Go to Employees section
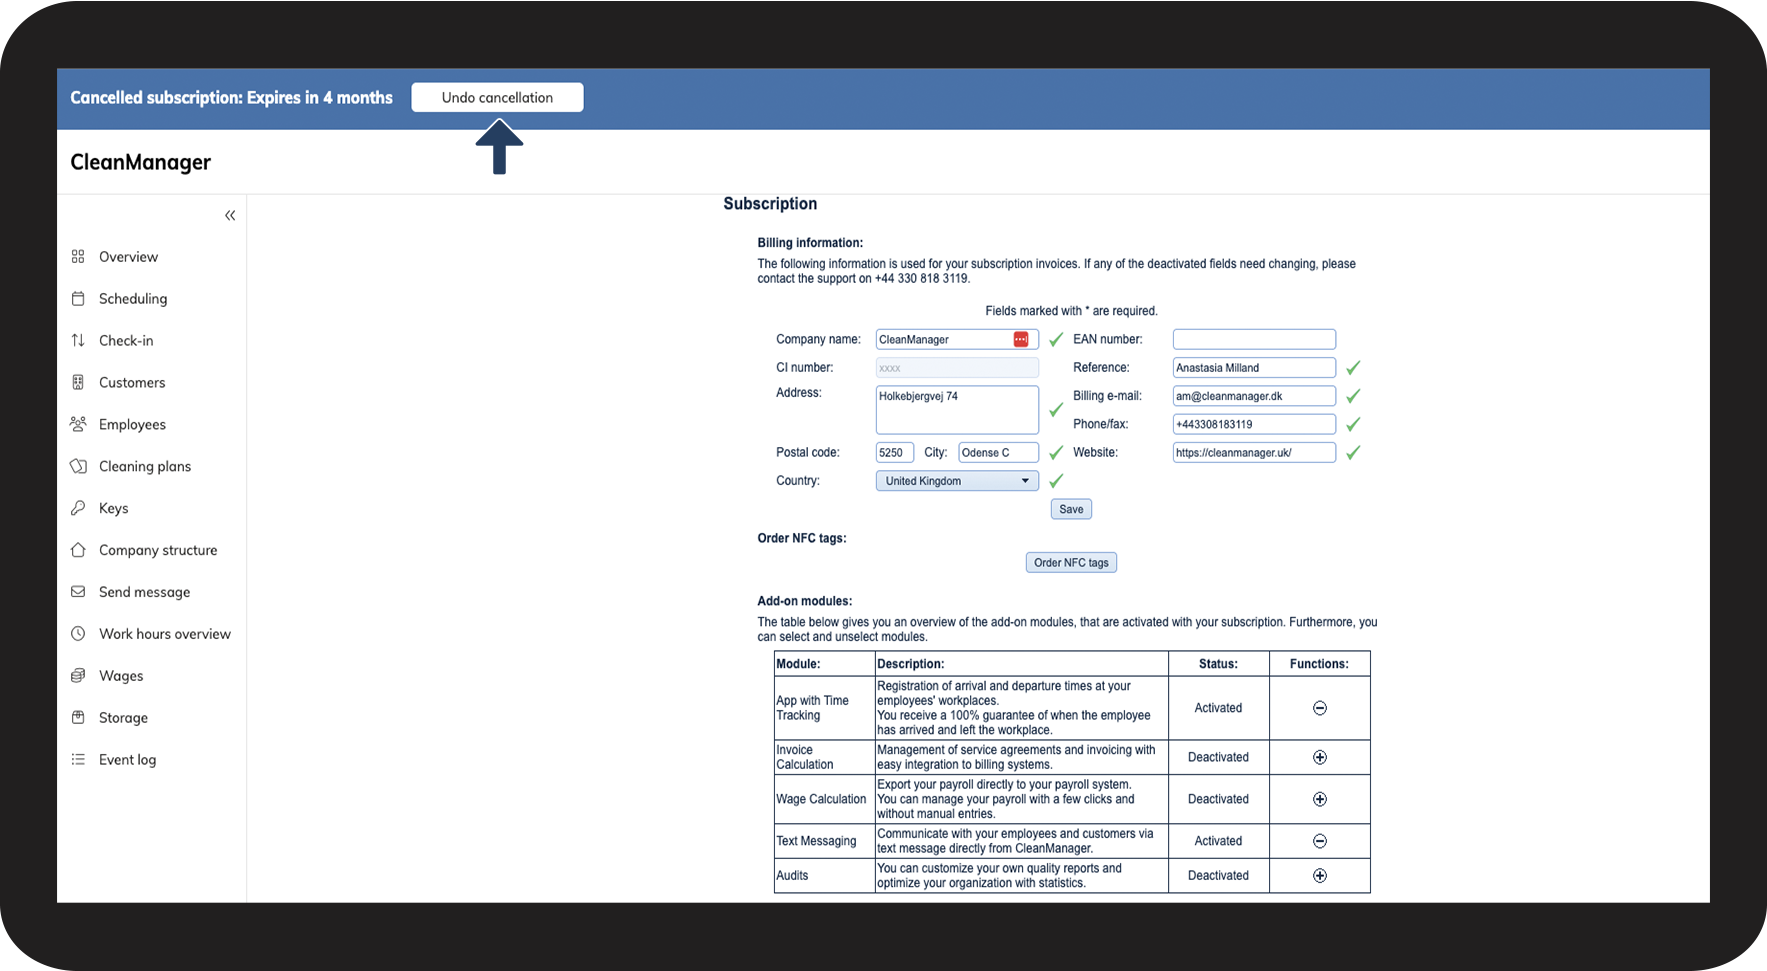The height and width of the screenshot is (971, 1767). (x=132, y=425)
